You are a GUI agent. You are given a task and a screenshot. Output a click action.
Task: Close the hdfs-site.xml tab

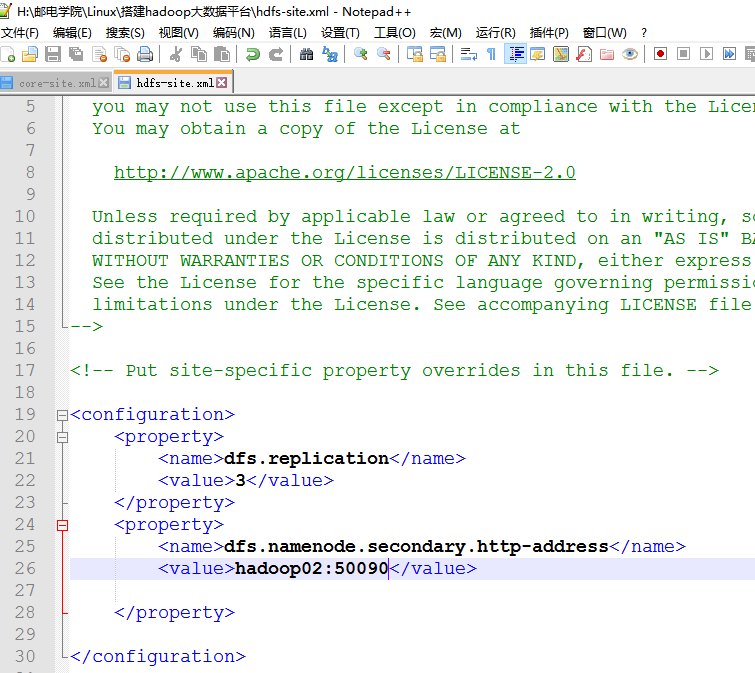click(221, 83)
